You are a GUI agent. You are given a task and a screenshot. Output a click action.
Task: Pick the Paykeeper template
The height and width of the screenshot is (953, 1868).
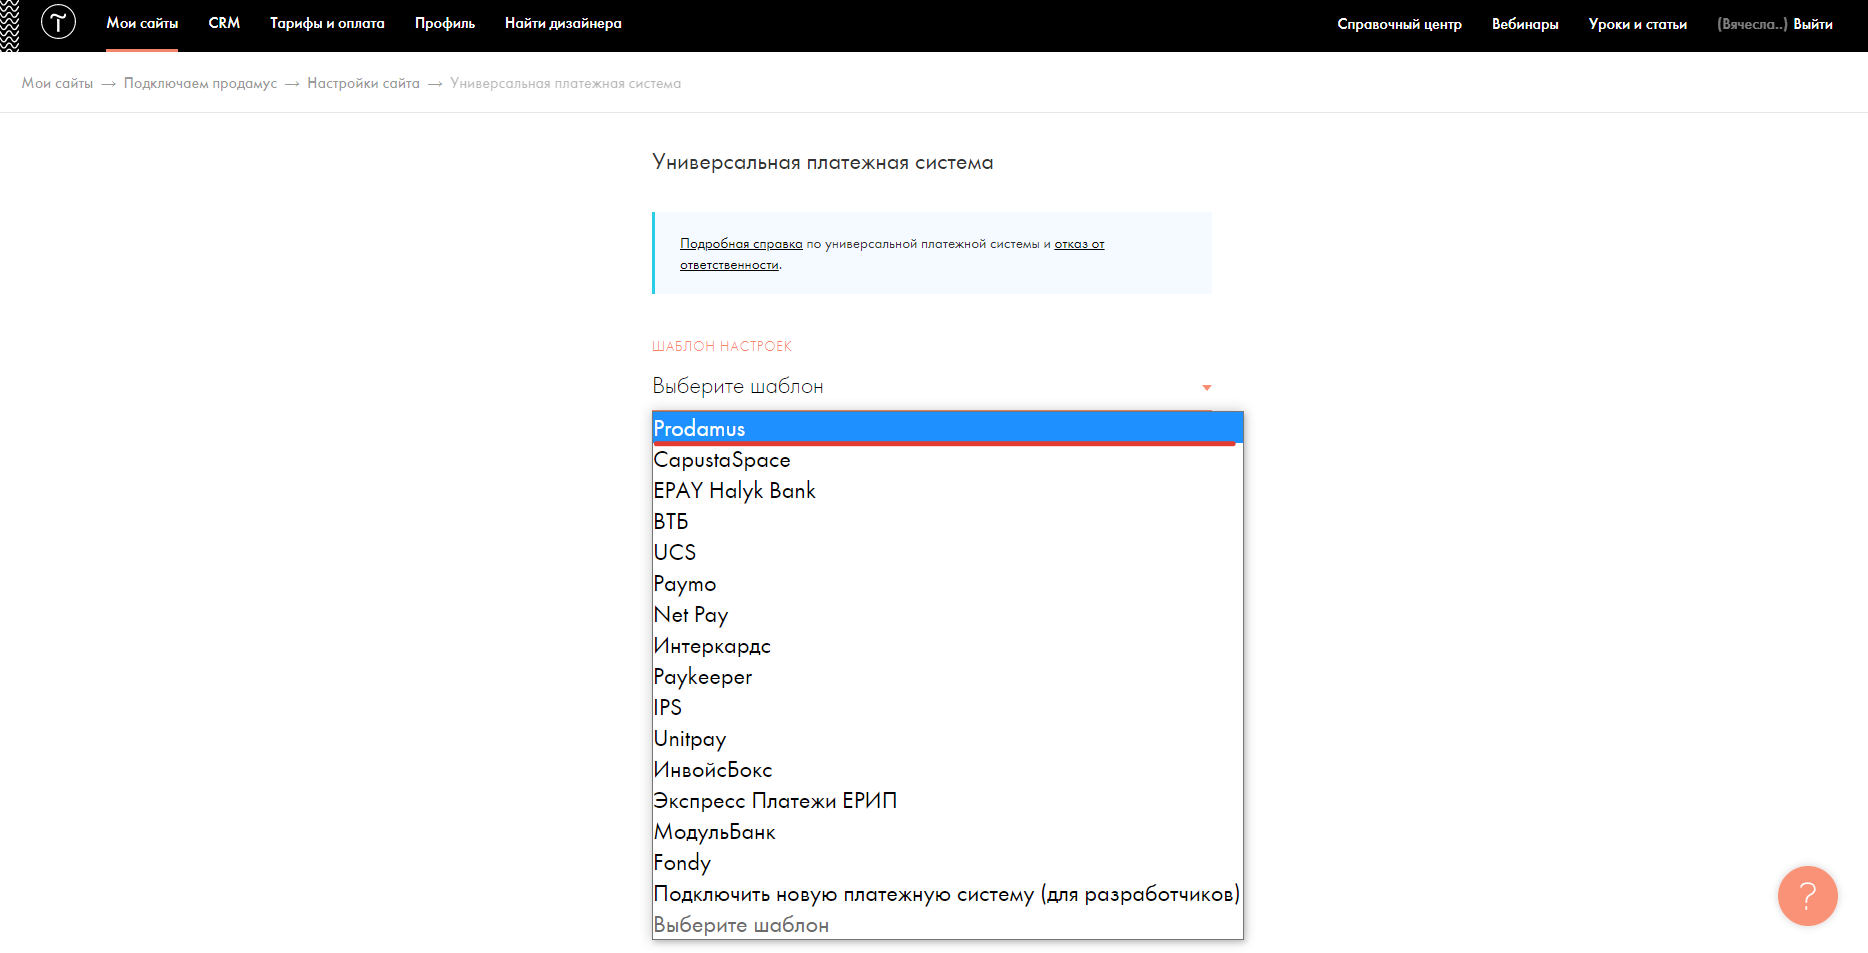948,677
